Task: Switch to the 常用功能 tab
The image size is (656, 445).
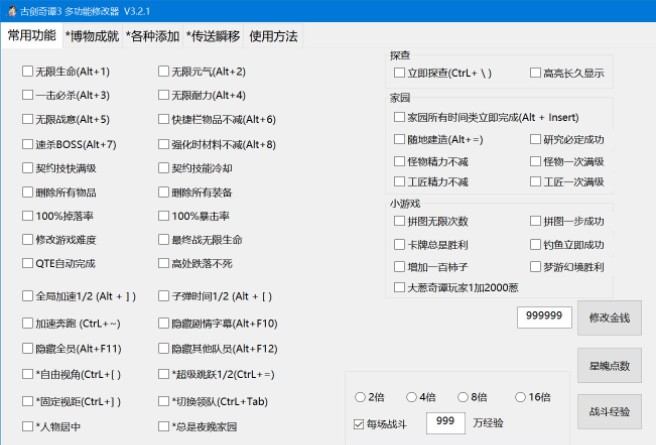Action: pyautogui.click(x=32, y=36)
